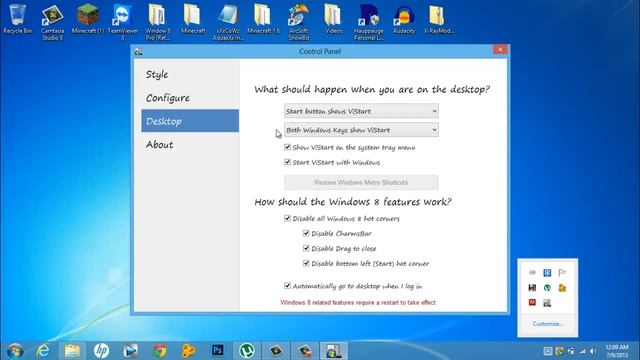
Task: Open the Start button shows ViStart dropdown
Action: click(361, 111)
